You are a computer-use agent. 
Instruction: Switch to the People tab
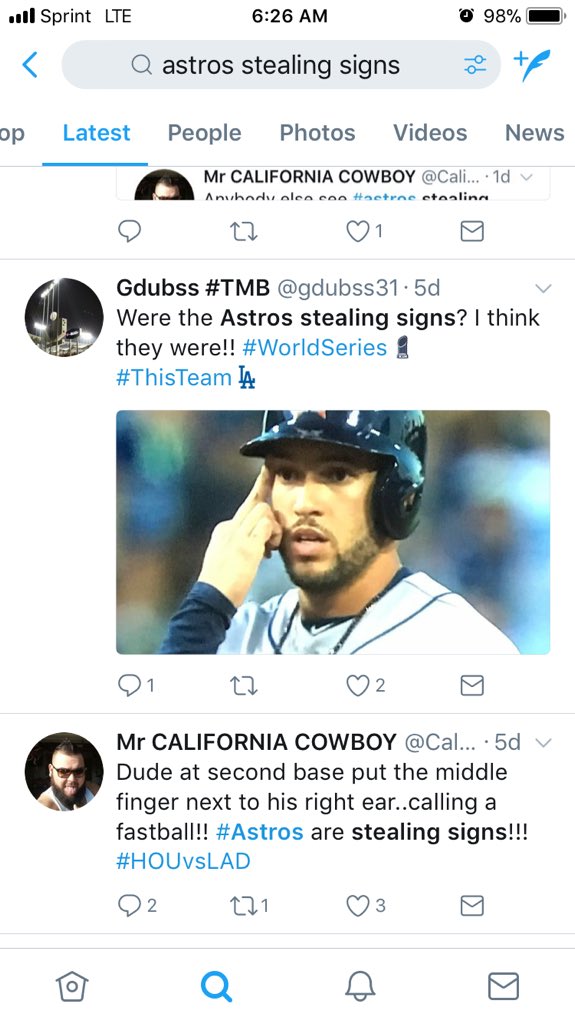[205, 133]
